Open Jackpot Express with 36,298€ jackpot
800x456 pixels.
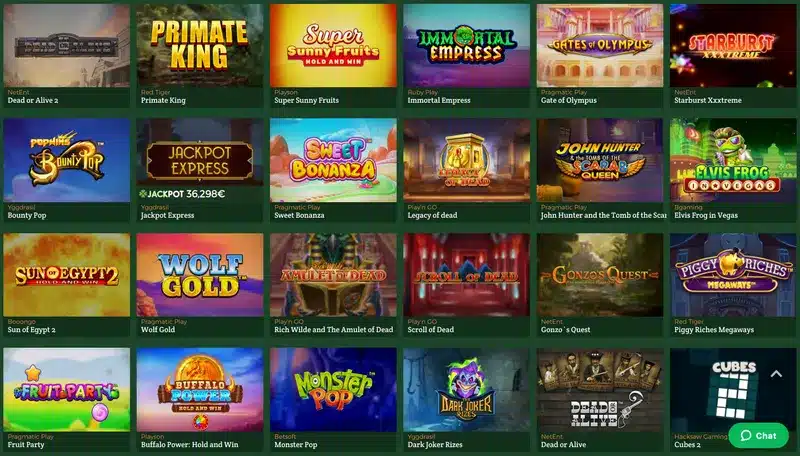coord(199,160)
